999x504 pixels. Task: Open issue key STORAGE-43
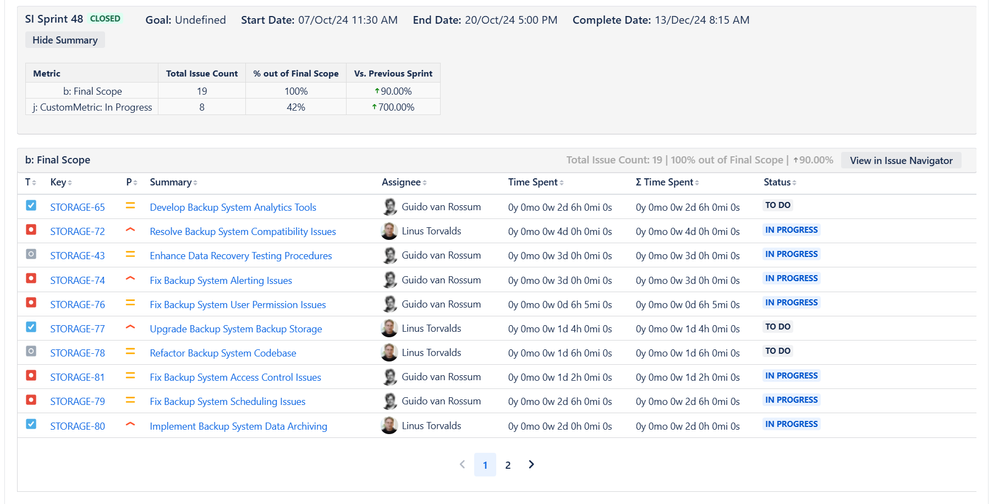tap(78, 256)
